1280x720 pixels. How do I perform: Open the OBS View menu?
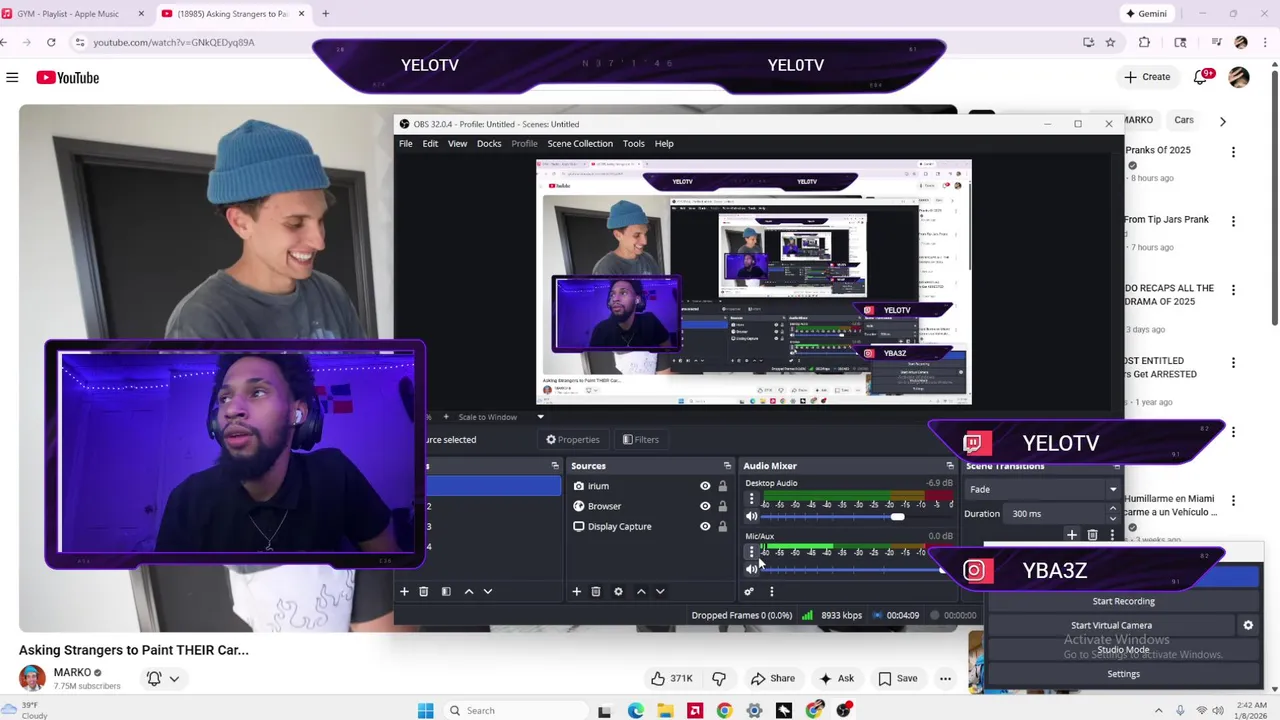[457, 143]
